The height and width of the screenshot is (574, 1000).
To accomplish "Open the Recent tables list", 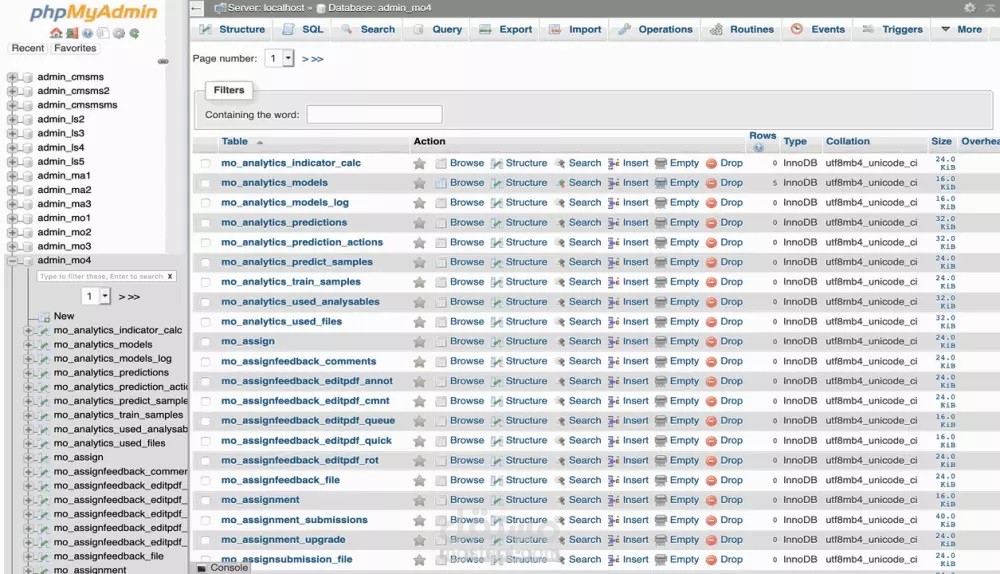I will [27, 48].
